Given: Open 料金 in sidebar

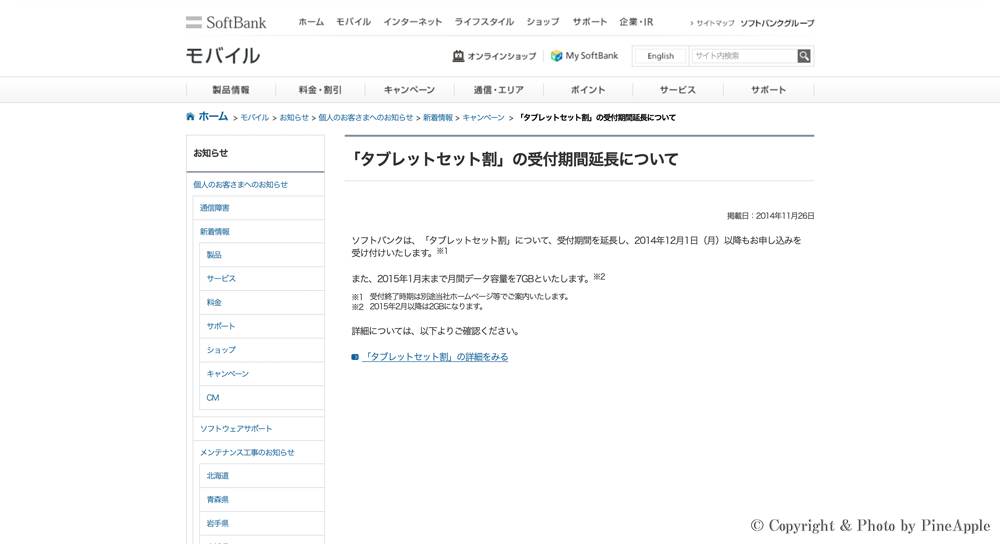Looking at the screenshot, I should 214,302.
